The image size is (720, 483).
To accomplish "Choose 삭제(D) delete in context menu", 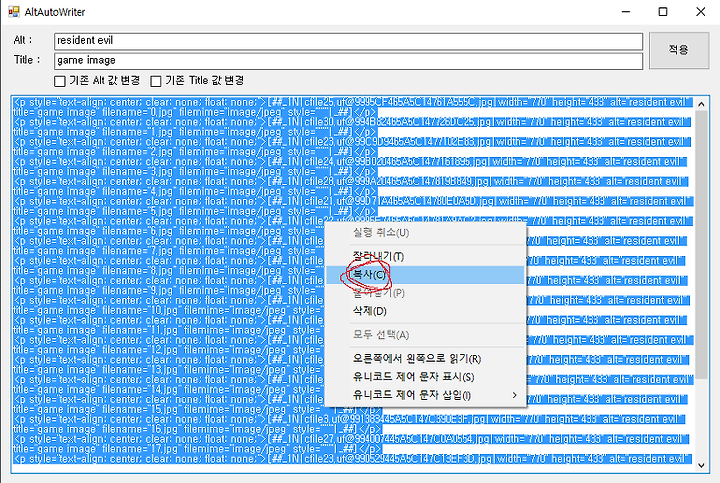I will tap(425, 311).
